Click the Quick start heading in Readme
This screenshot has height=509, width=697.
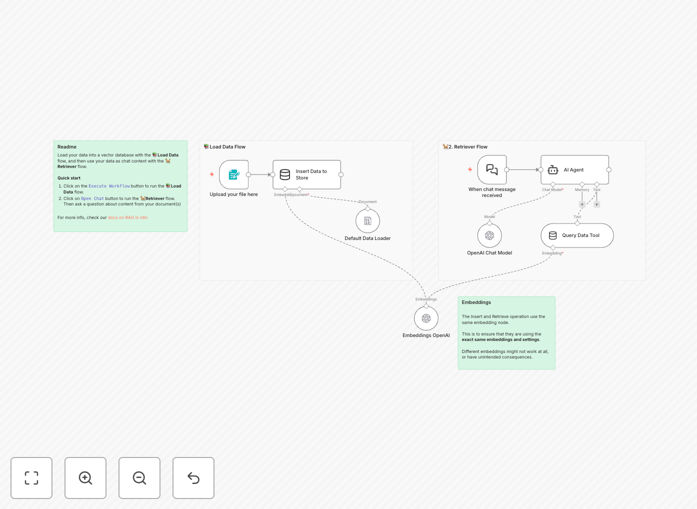69,178
